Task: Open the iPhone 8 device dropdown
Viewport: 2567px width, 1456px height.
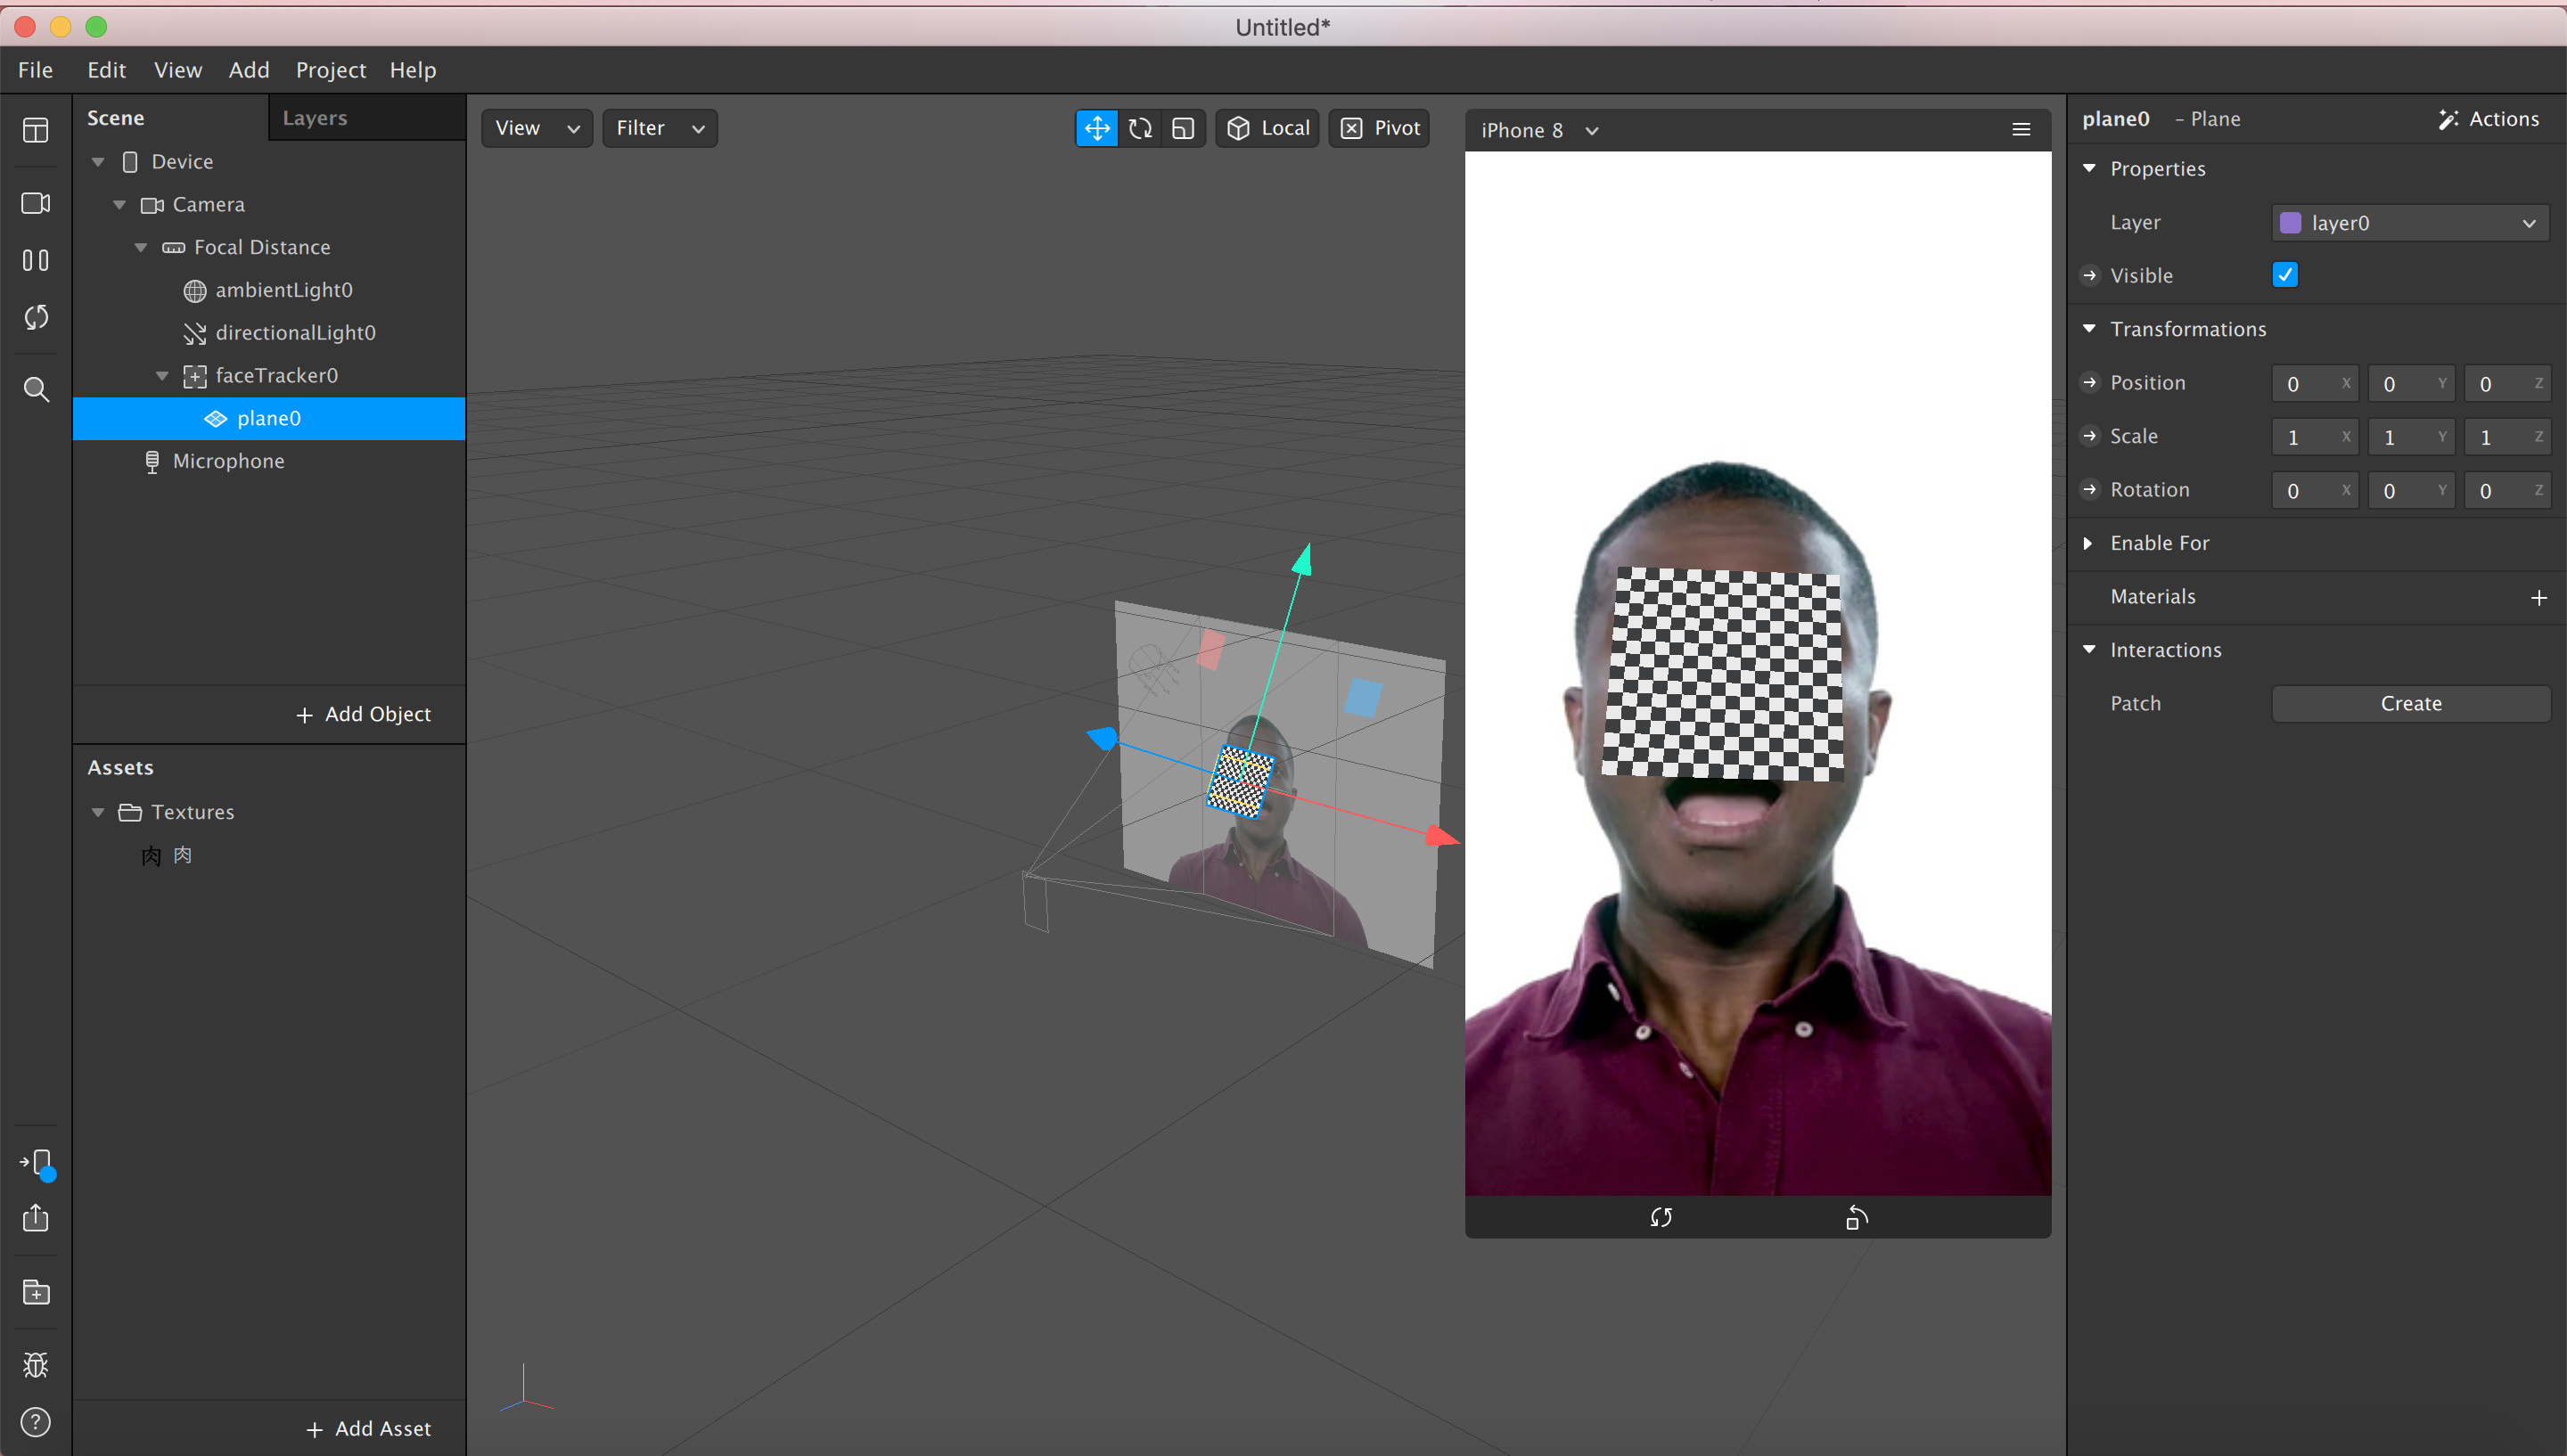Action: (x=1539, y=131)
